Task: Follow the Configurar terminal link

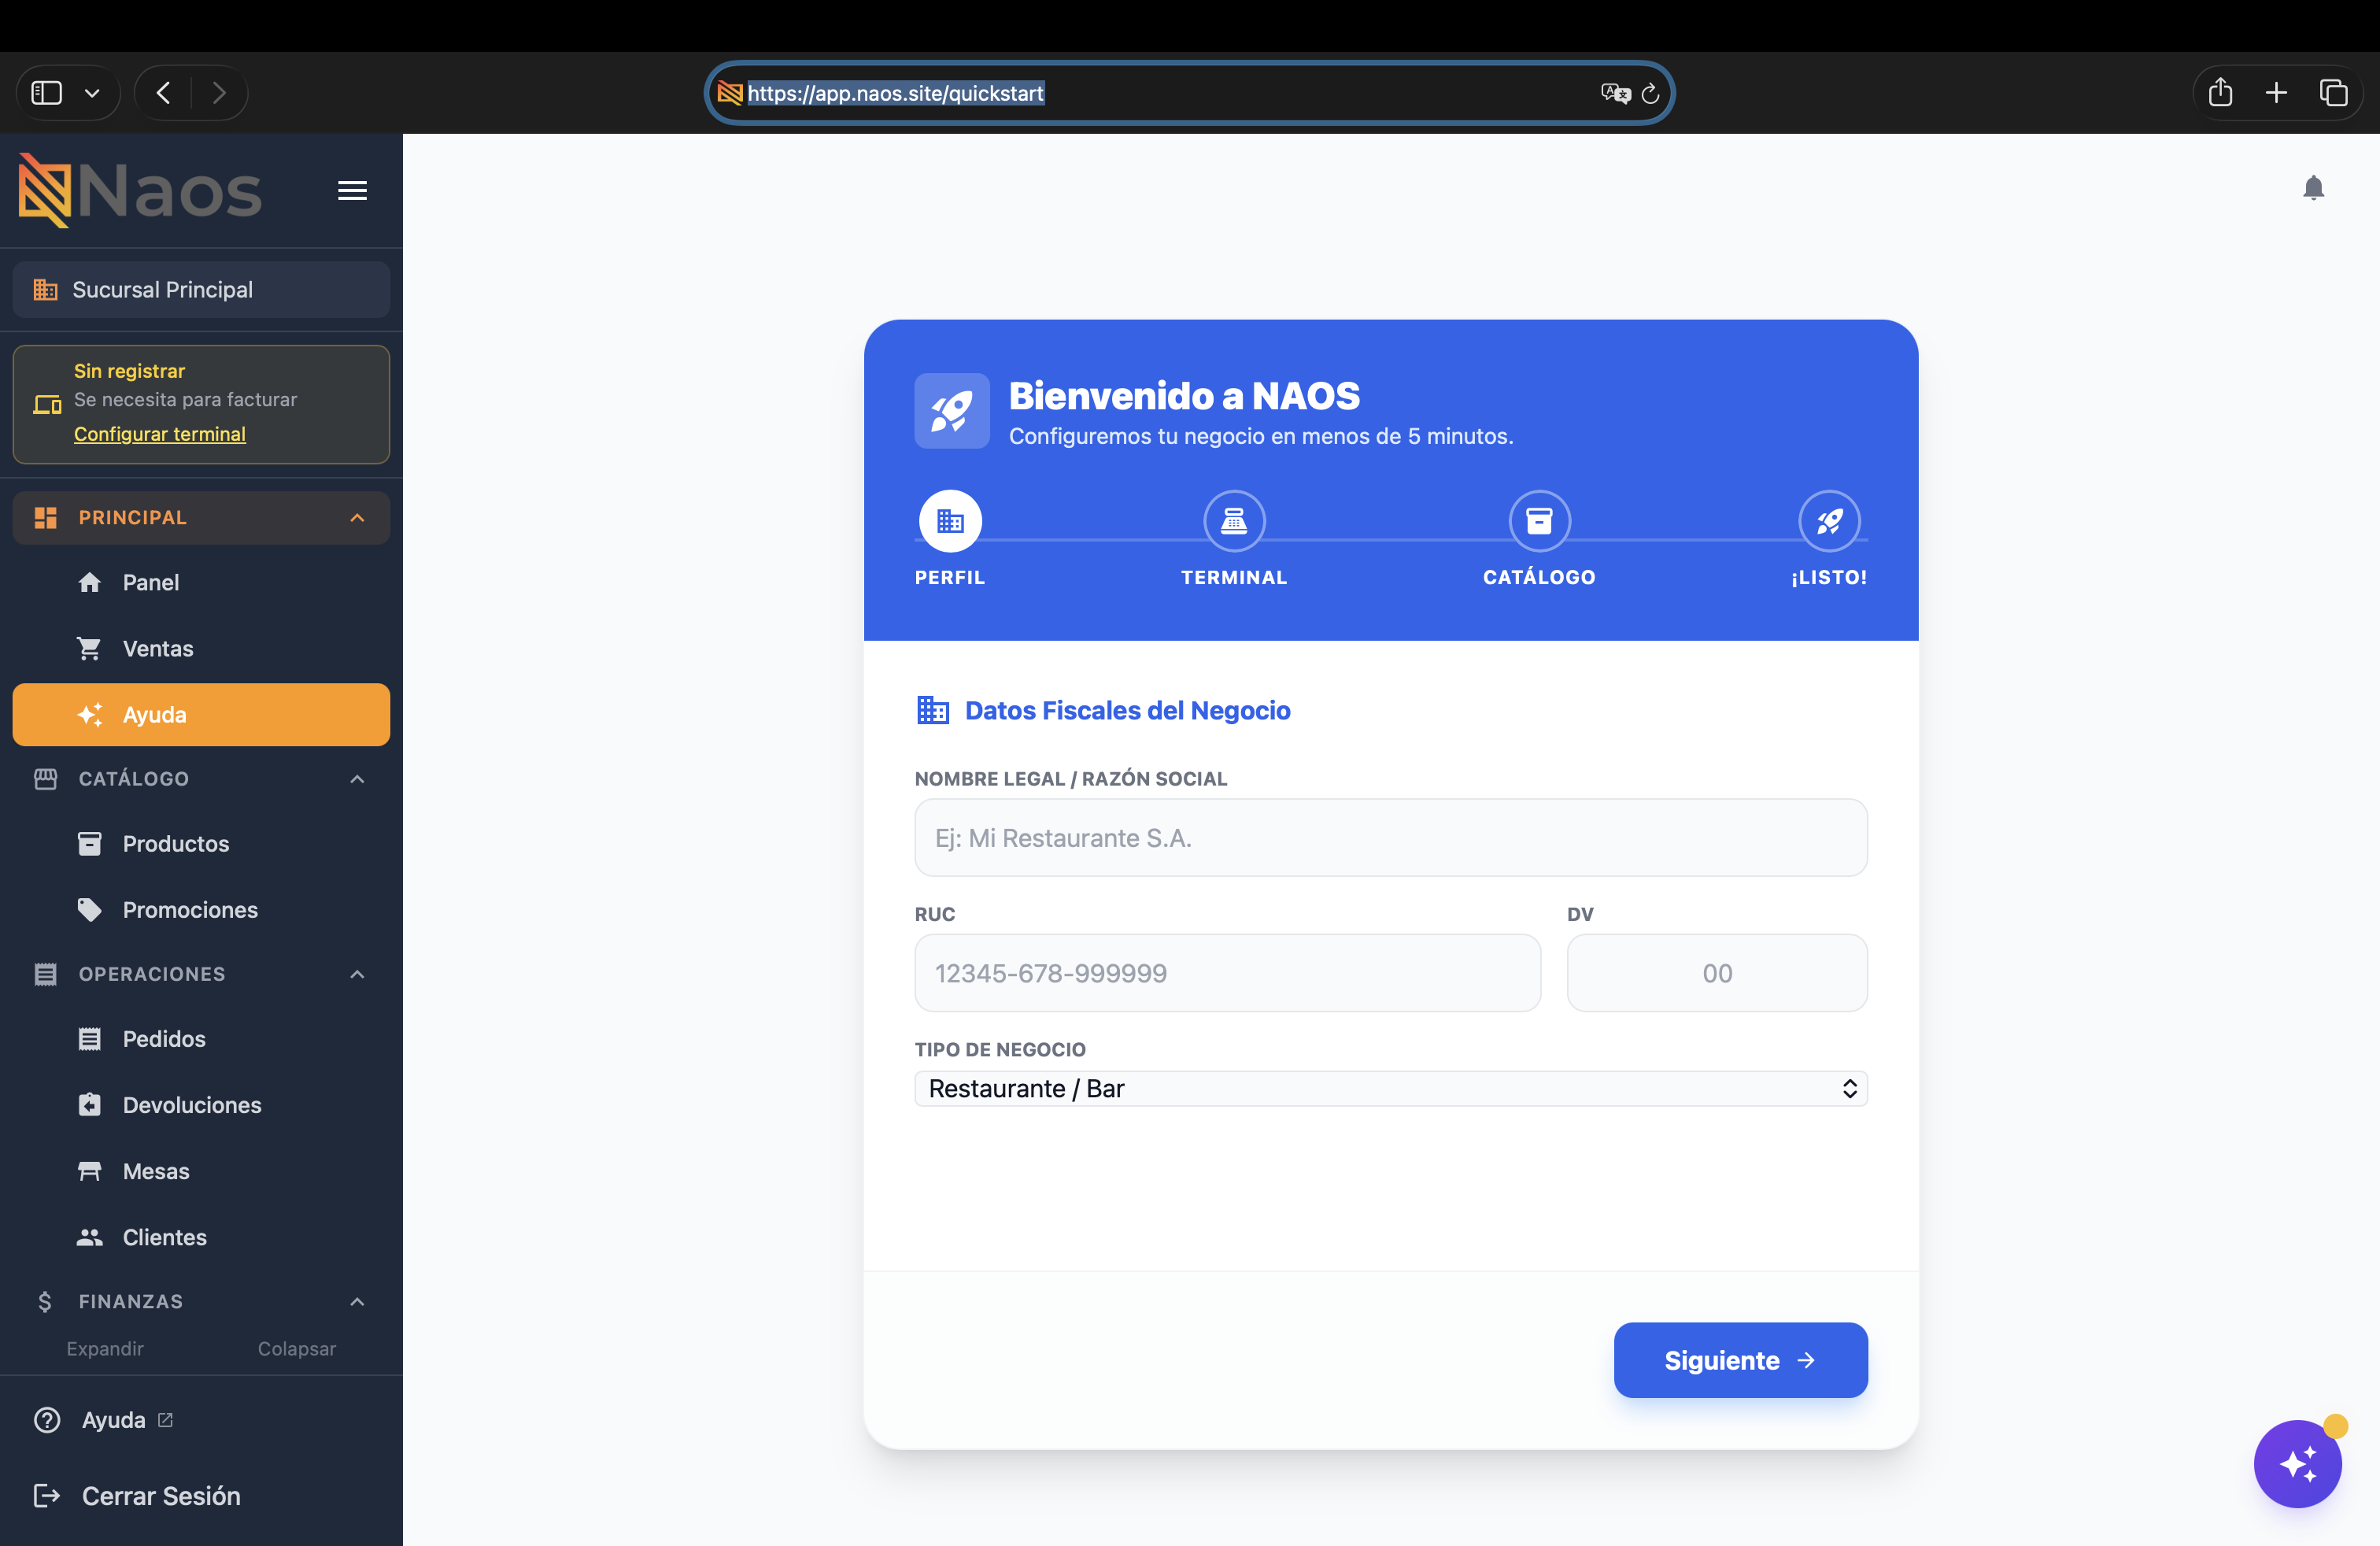Action: tap(160, 433)
